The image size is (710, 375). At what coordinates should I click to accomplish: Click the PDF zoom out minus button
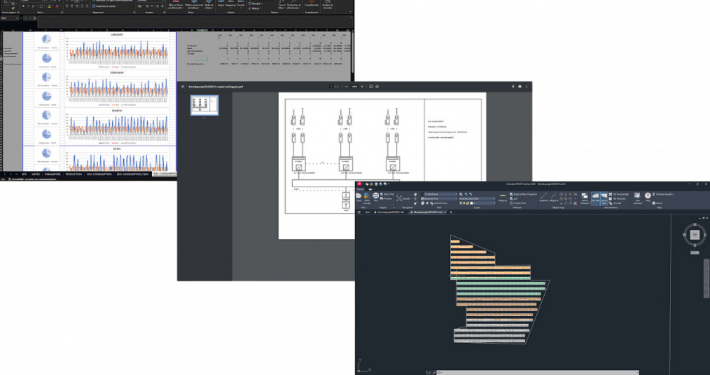click(346, 87)
